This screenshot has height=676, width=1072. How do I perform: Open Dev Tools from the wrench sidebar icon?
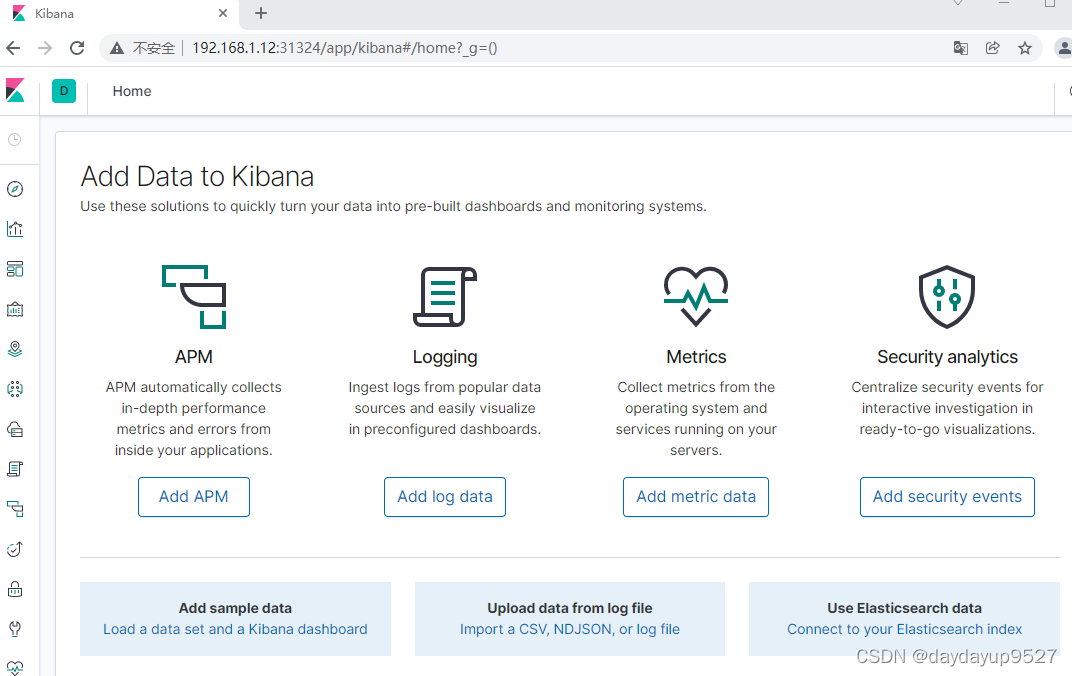click(15, 629)
